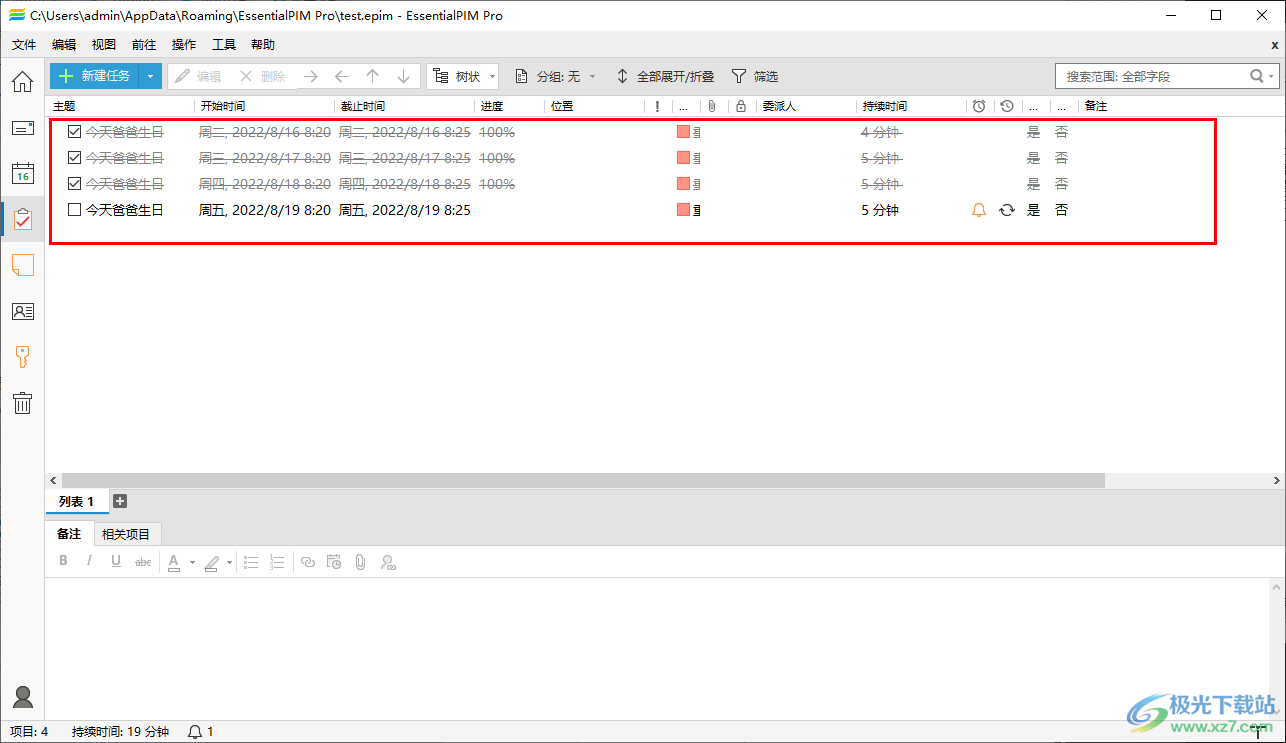Image resolution: width=1286 pixels, height=743 pixels.
Task: Apply italic formatting in notes editor
Action: click(x=89, y=561)
